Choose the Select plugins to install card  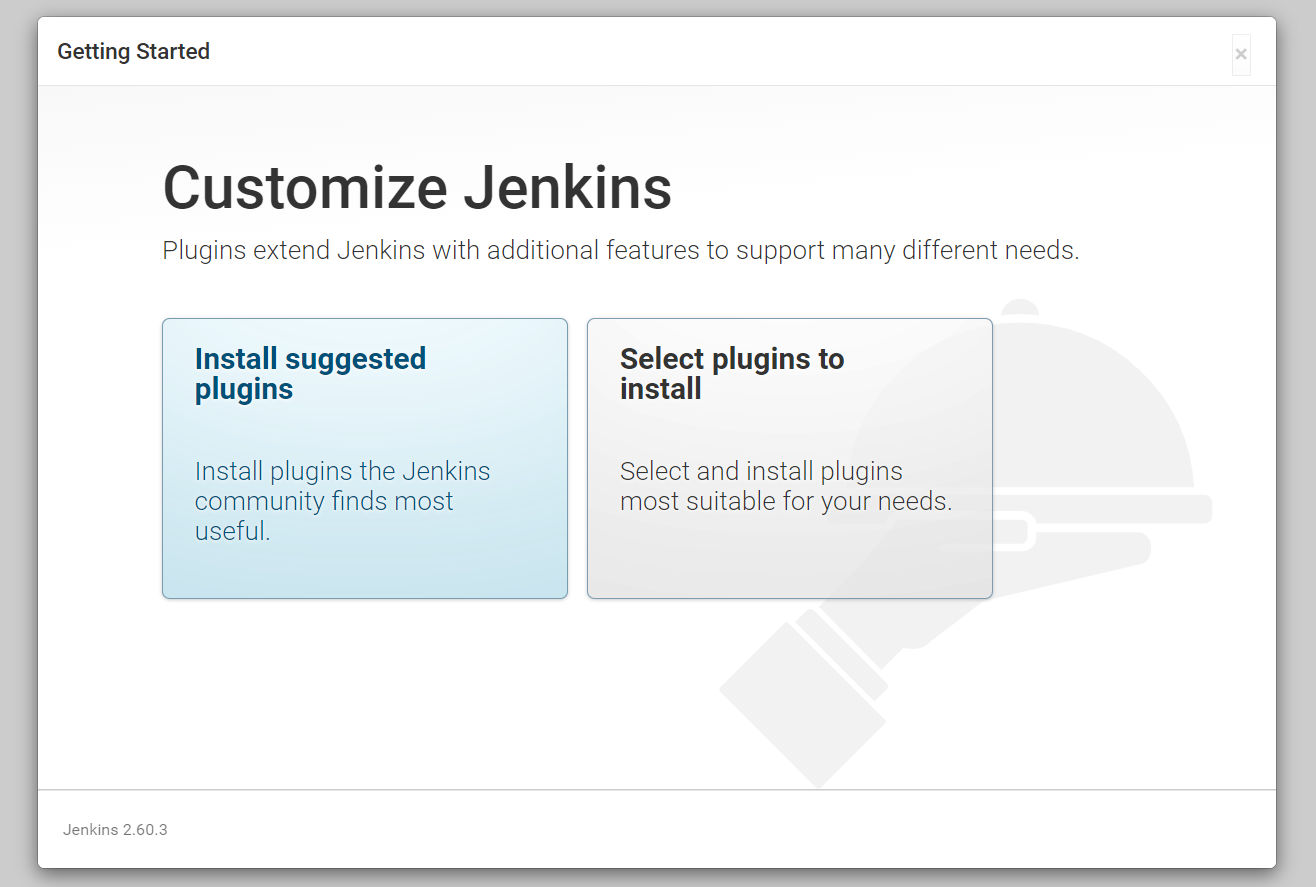tap(789, 458)
